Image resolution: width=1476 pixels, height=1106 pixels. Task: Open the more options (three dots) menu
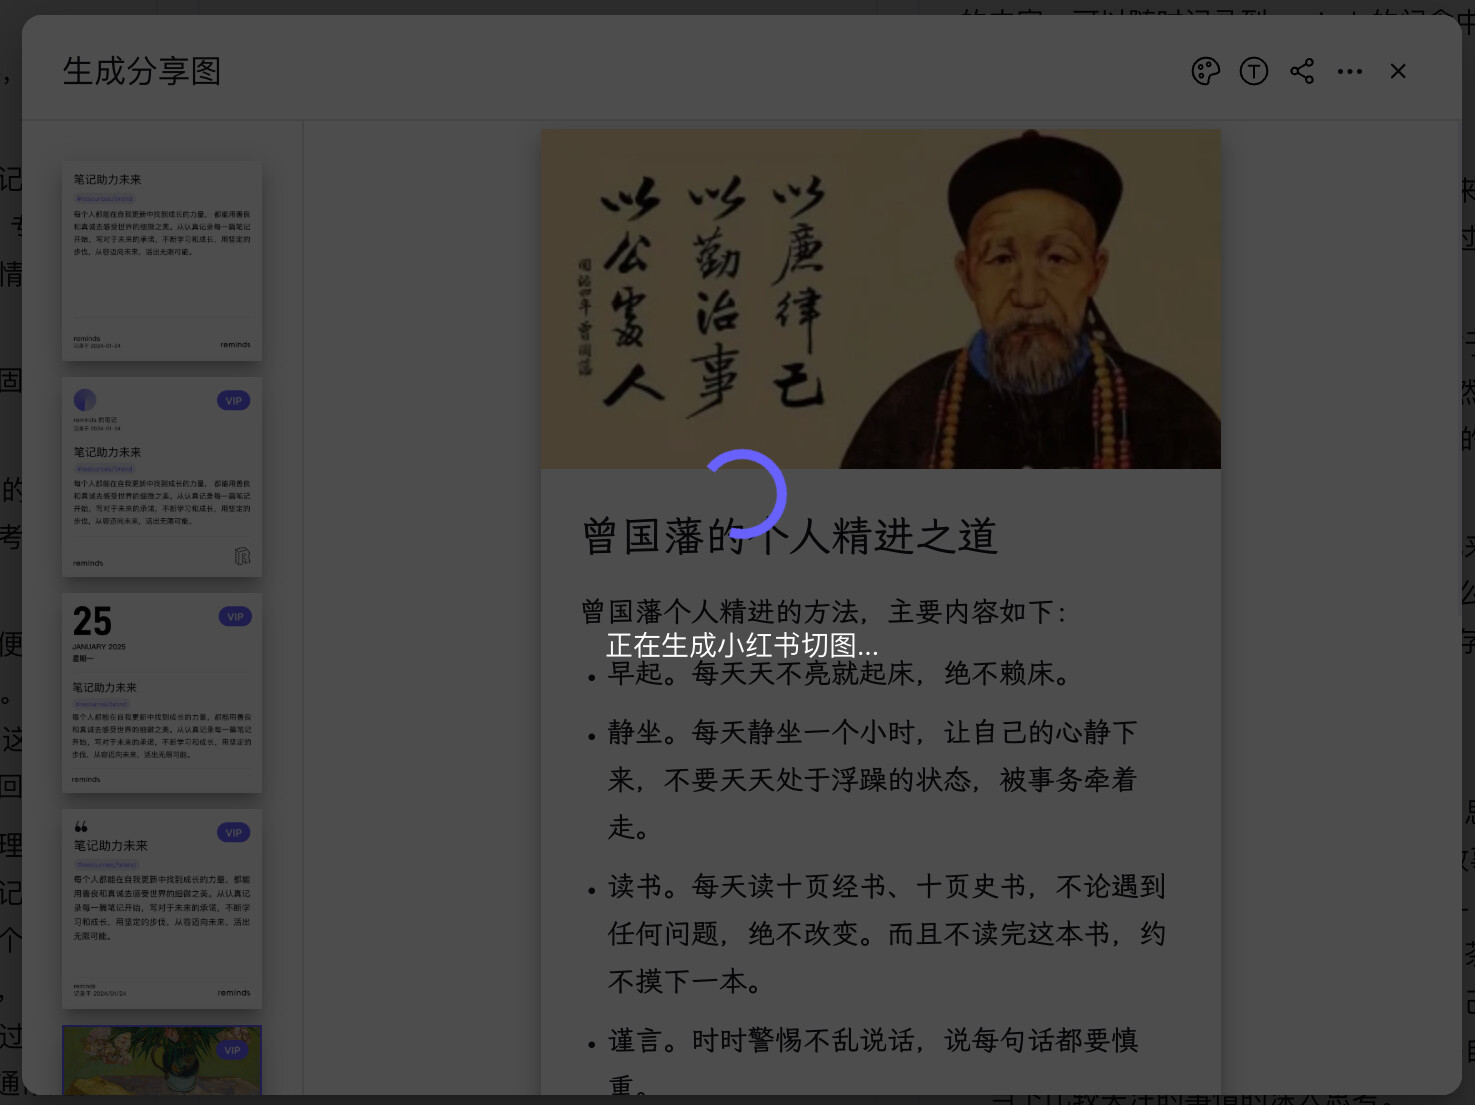pyautogui.click(x=1350, y=71)
